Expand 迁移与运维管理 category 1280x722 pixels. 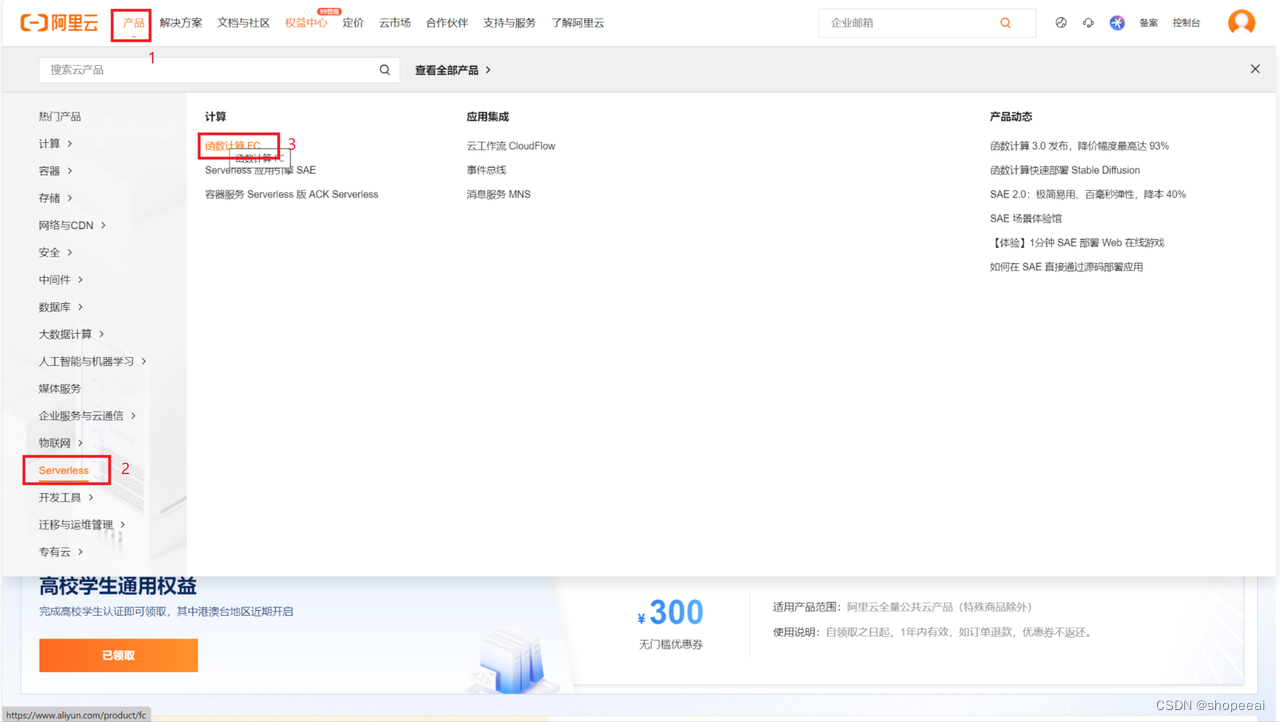pos(82,524)
